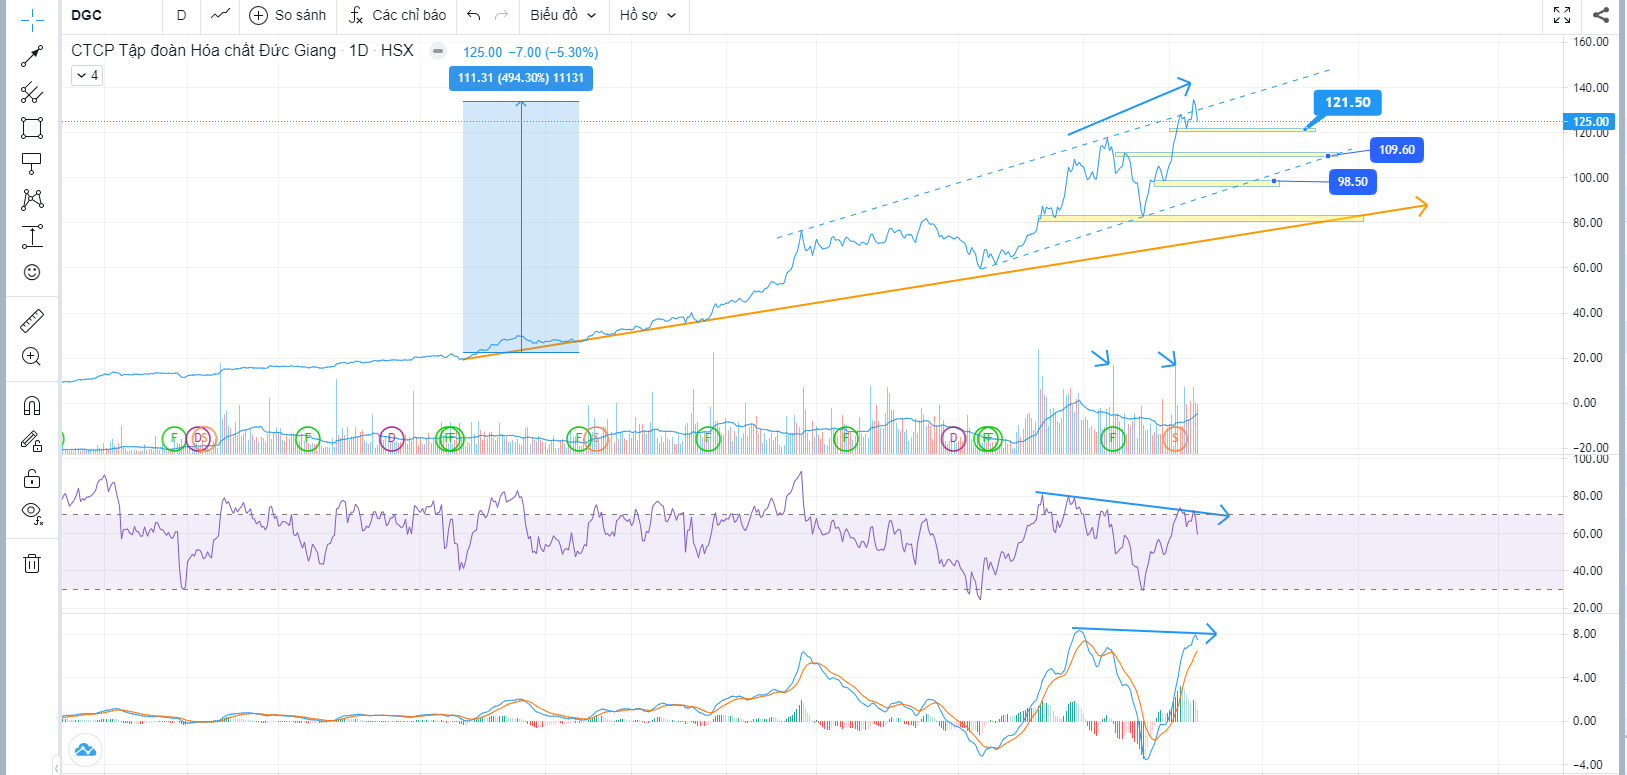Toggle the magnet snap mode
The width and height of the screenshot is (1627, 775).
click(x=32, y=405)
